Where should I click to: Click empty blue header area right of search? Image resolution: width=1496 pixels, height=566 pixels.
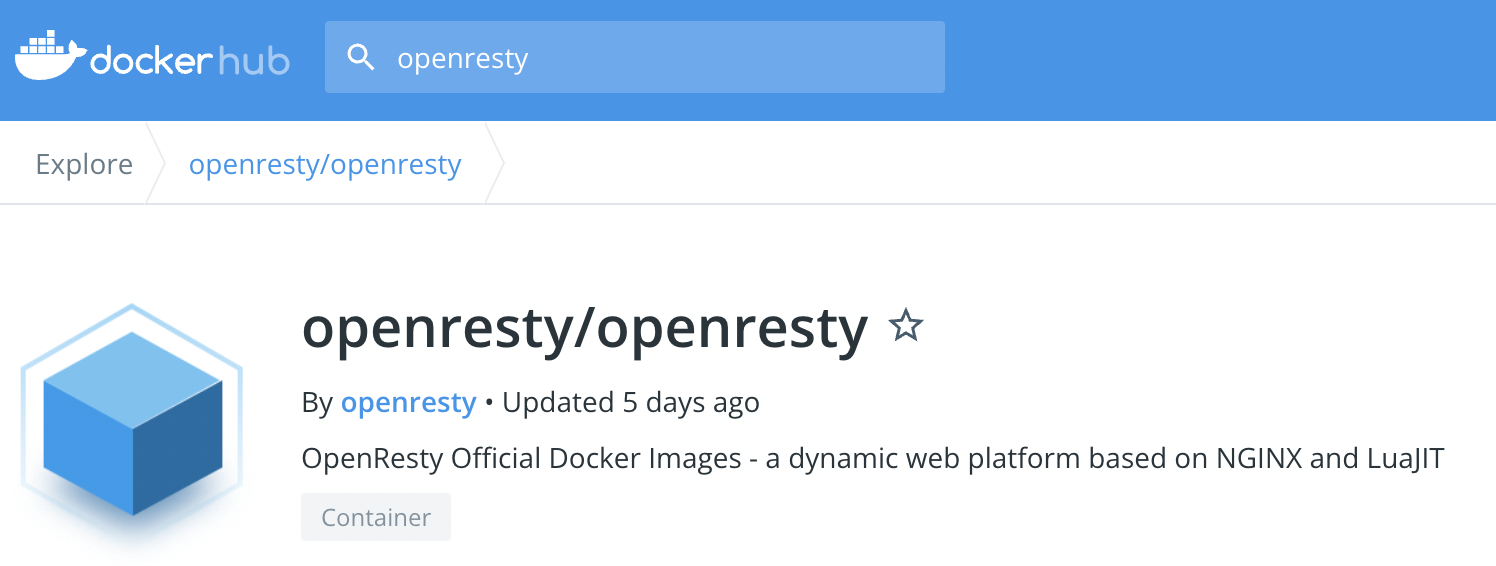click(1200, 58)
